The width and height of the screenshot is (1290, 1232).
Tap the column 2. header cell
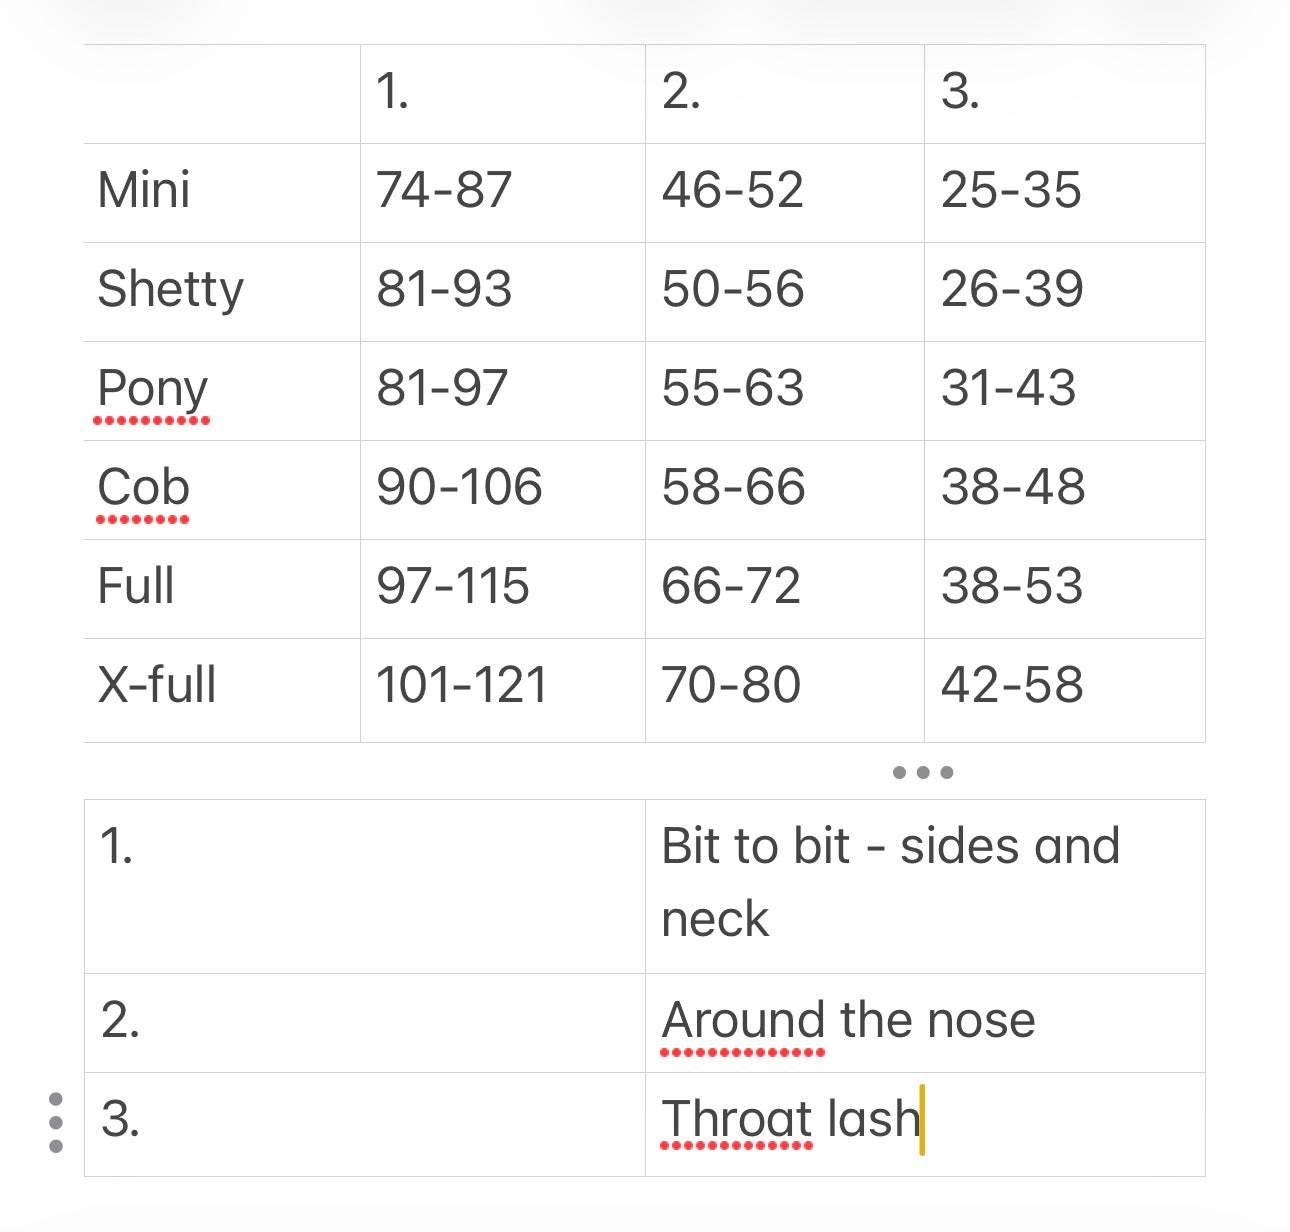(x=783, y=93)
